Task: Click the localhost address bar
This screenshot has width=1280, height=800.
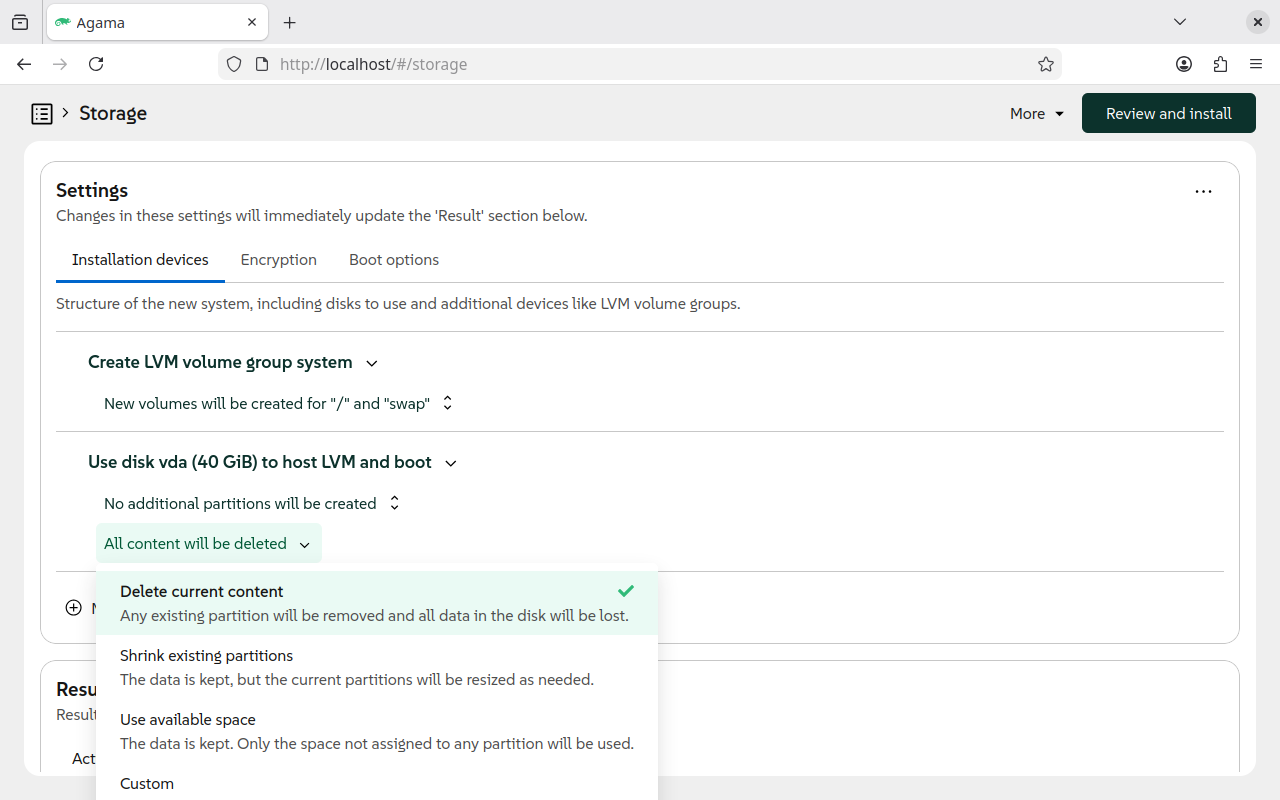Action: [640, 64]
